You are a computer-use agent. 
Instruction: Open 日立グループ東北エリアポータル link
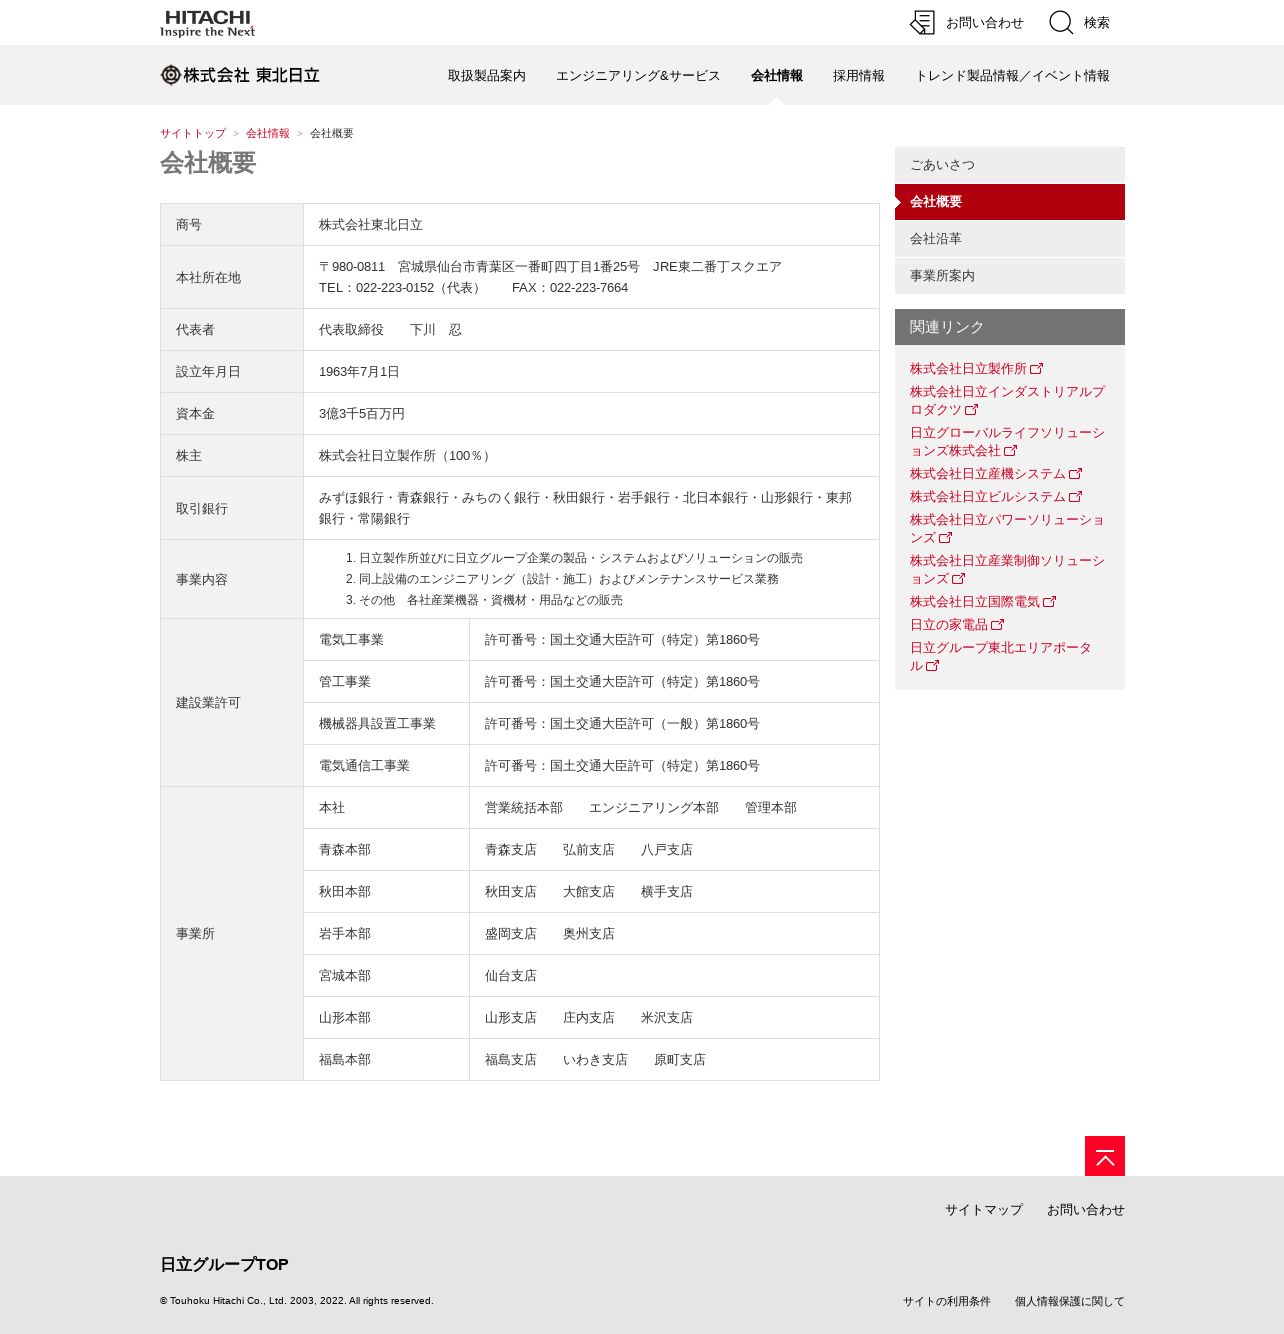point(1001,657)
